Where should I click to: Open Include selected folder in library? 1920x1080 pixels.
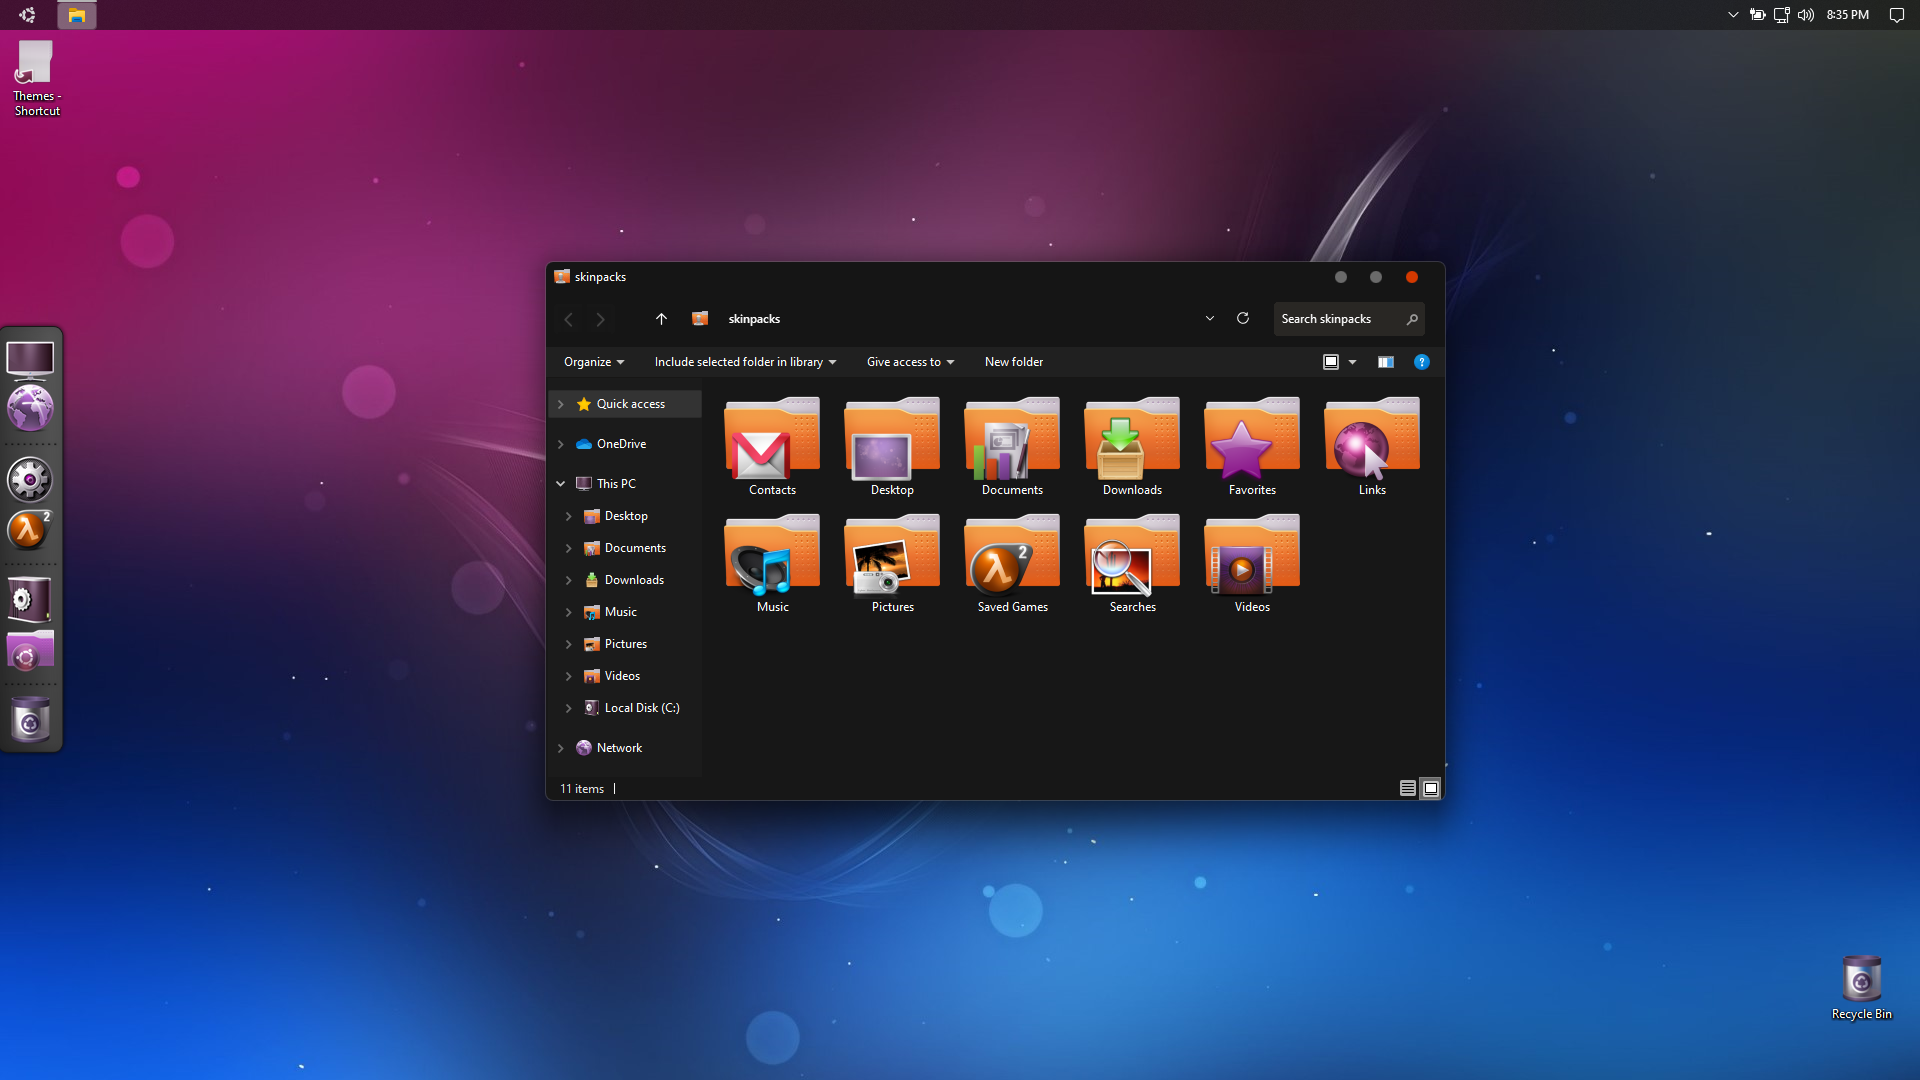coord(744,362)
